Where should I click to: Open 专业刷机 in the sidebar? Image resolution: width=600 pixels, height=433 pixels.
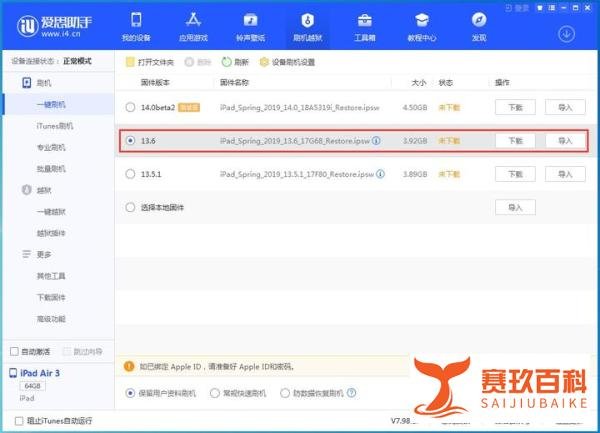tap(51, 147)
